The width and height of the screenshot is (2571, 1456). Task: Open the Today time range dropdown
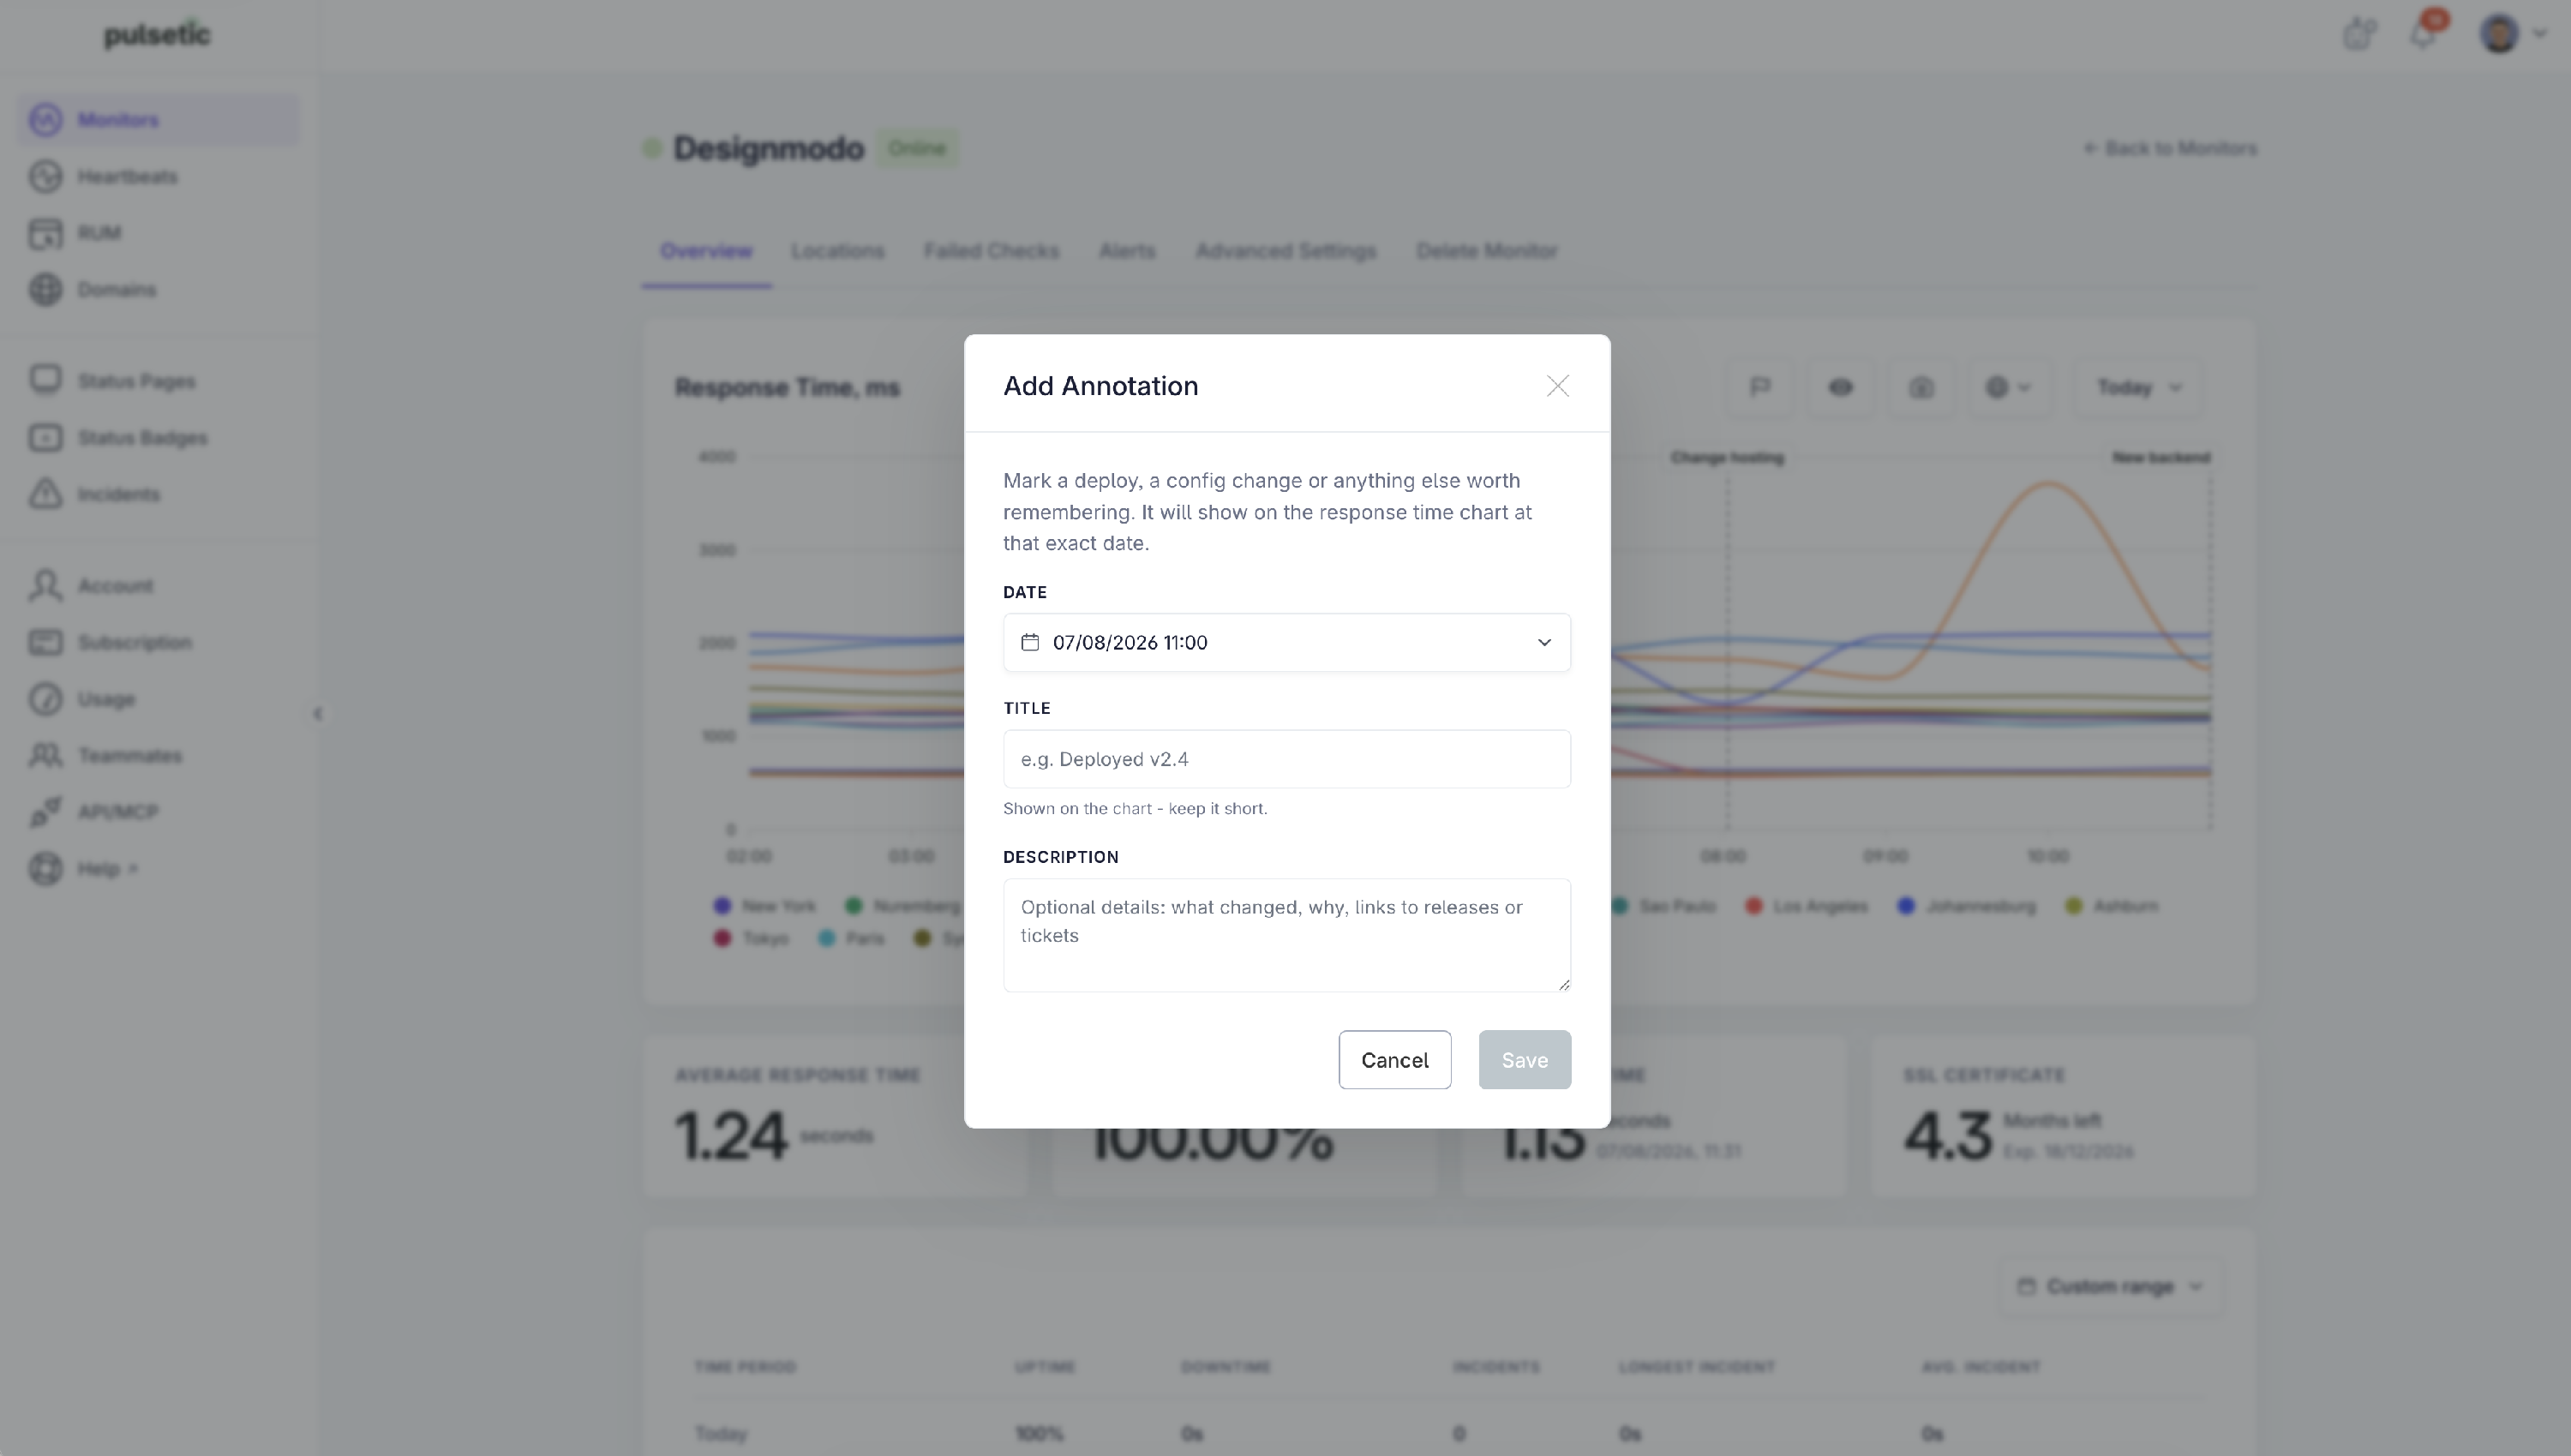[2139, 387]
